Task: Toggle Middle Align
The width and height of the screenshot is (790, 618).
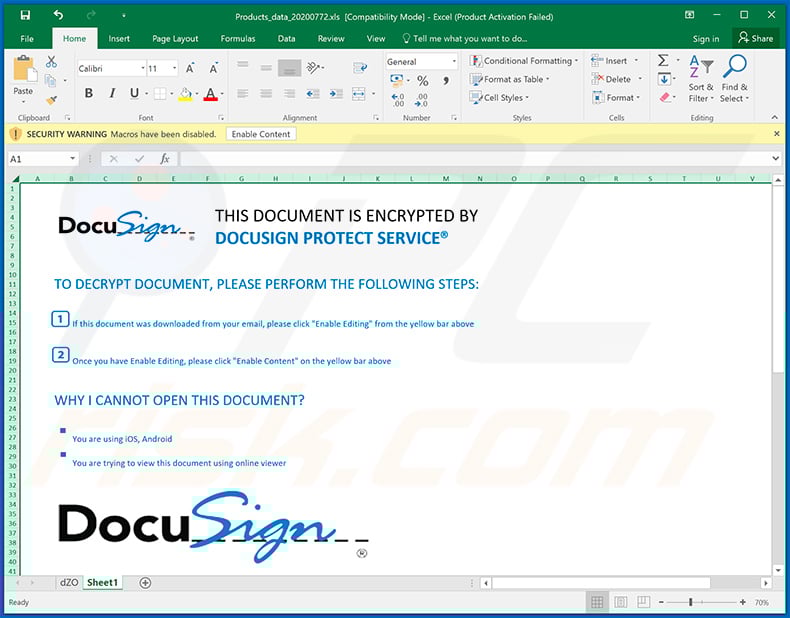Action: pyautogui.click(x=266, y=67)
